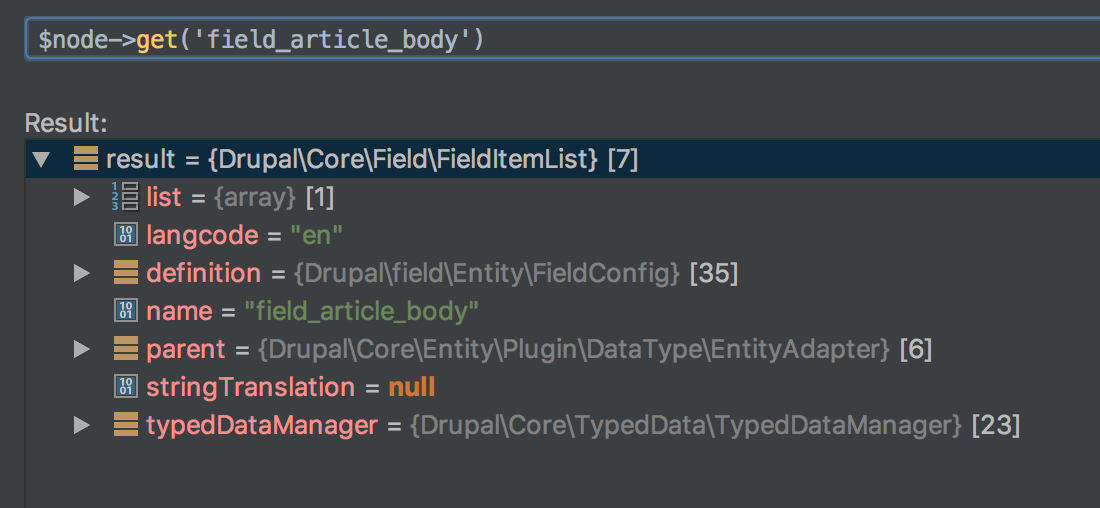The width and height of the screenshot is (1100, 508).
Task: Expand the typedDataManager node
Action: pyautogui.click(x=82, y=425)
